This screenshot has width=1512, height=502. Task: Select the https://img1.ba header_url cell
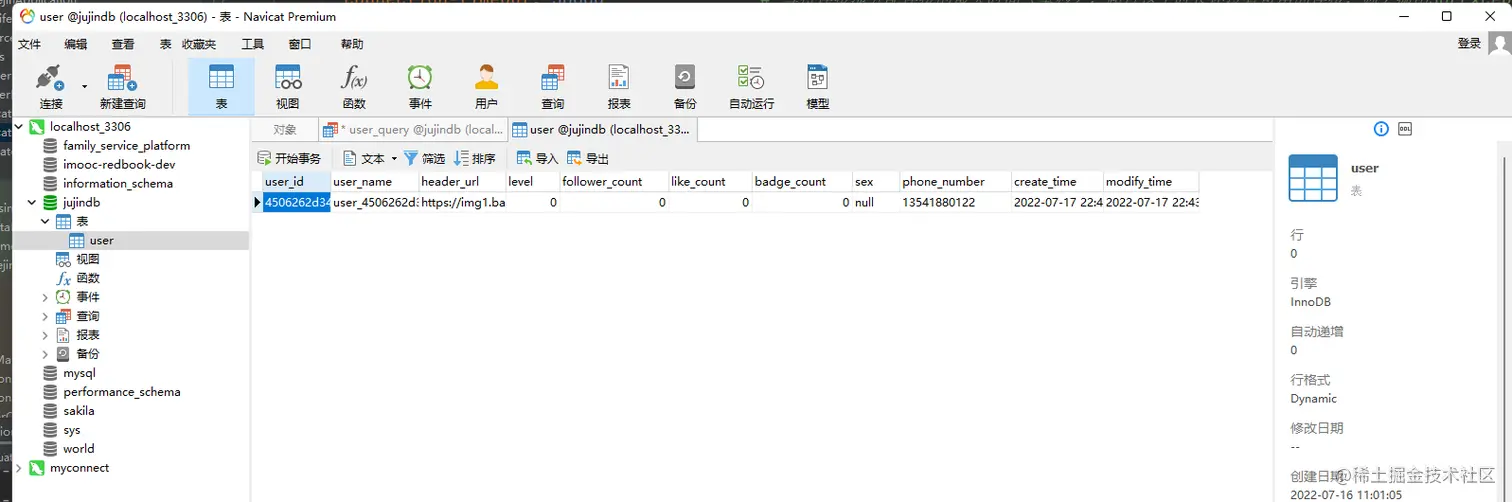pos(462,203)
